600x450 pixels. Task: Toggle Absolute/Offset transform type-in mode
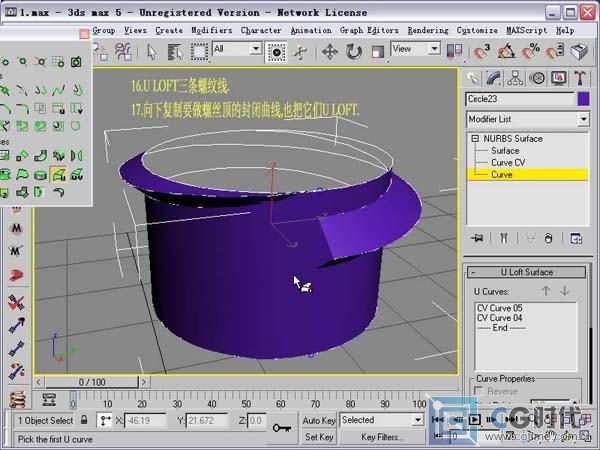(x=104, y=420)
